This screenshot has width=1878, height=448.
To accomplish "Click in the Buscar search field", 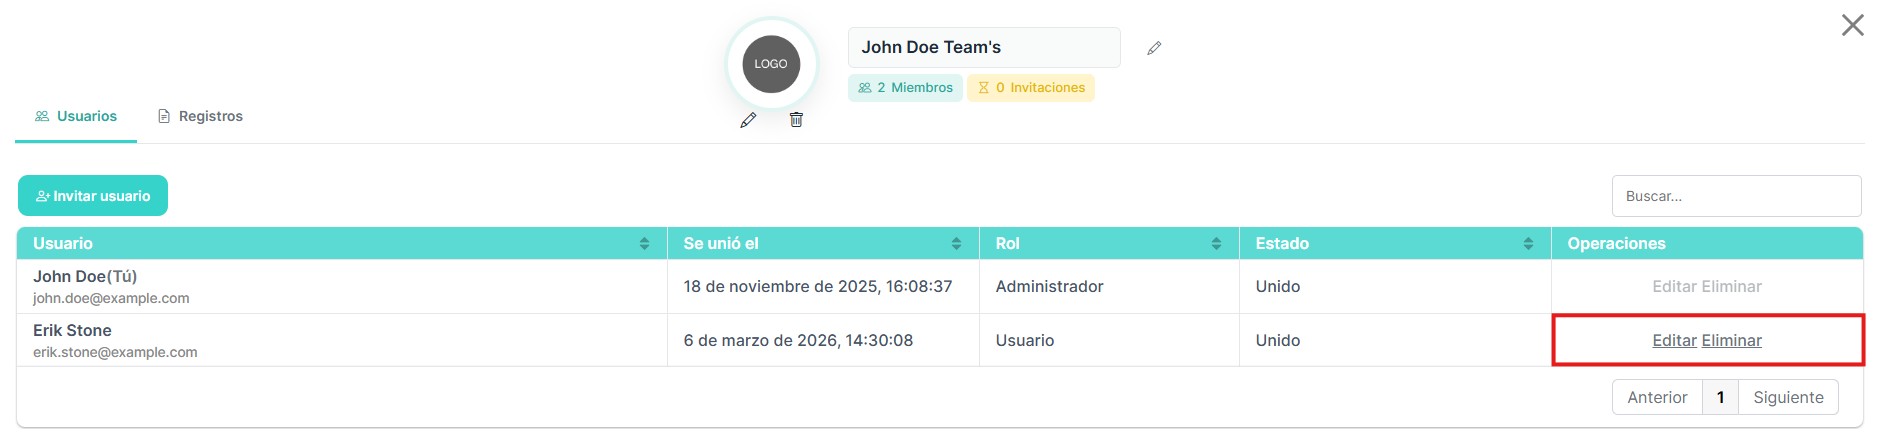I will (x=1736, y=196).
